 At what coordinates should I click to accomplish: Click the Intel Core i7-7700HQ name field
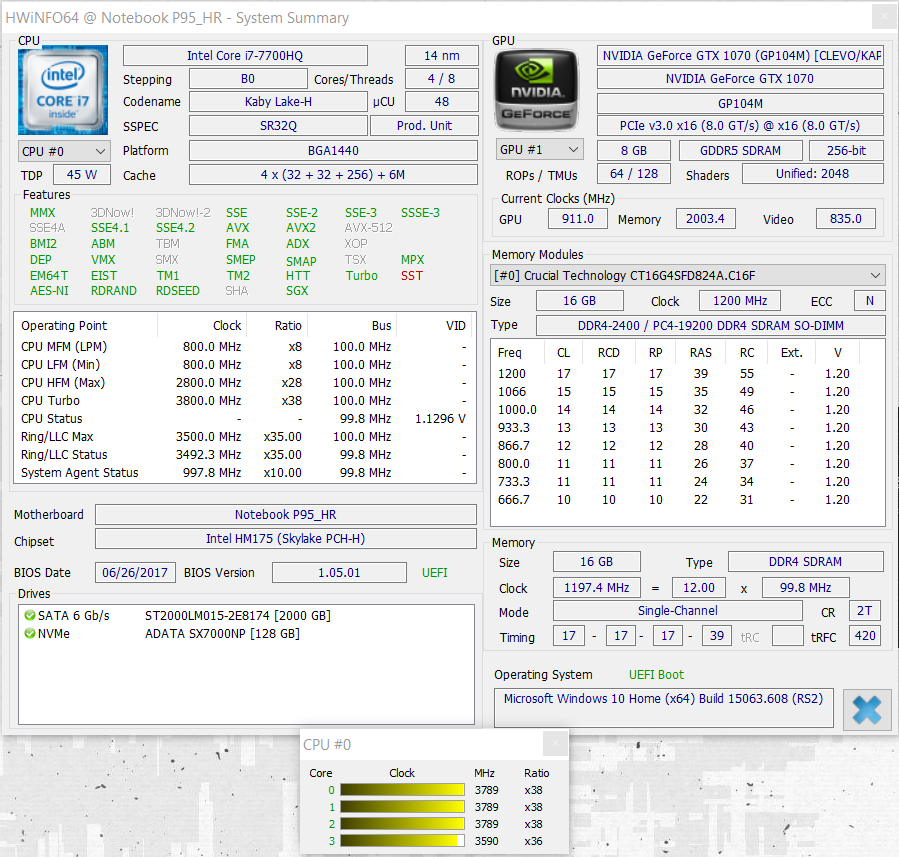[x=245, y=56]
